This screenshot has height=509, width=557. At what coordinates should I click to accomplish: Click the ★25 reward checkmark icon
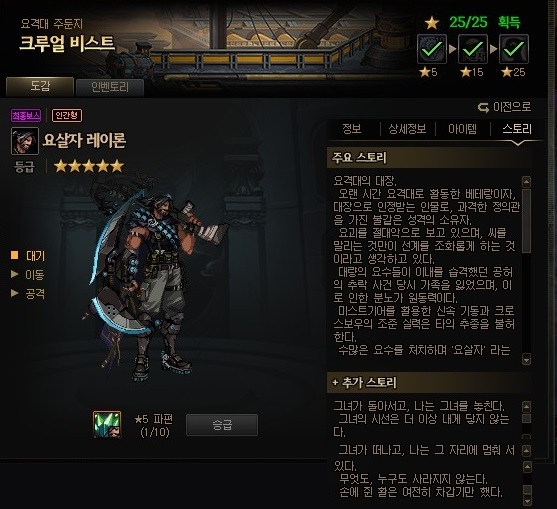514,49
